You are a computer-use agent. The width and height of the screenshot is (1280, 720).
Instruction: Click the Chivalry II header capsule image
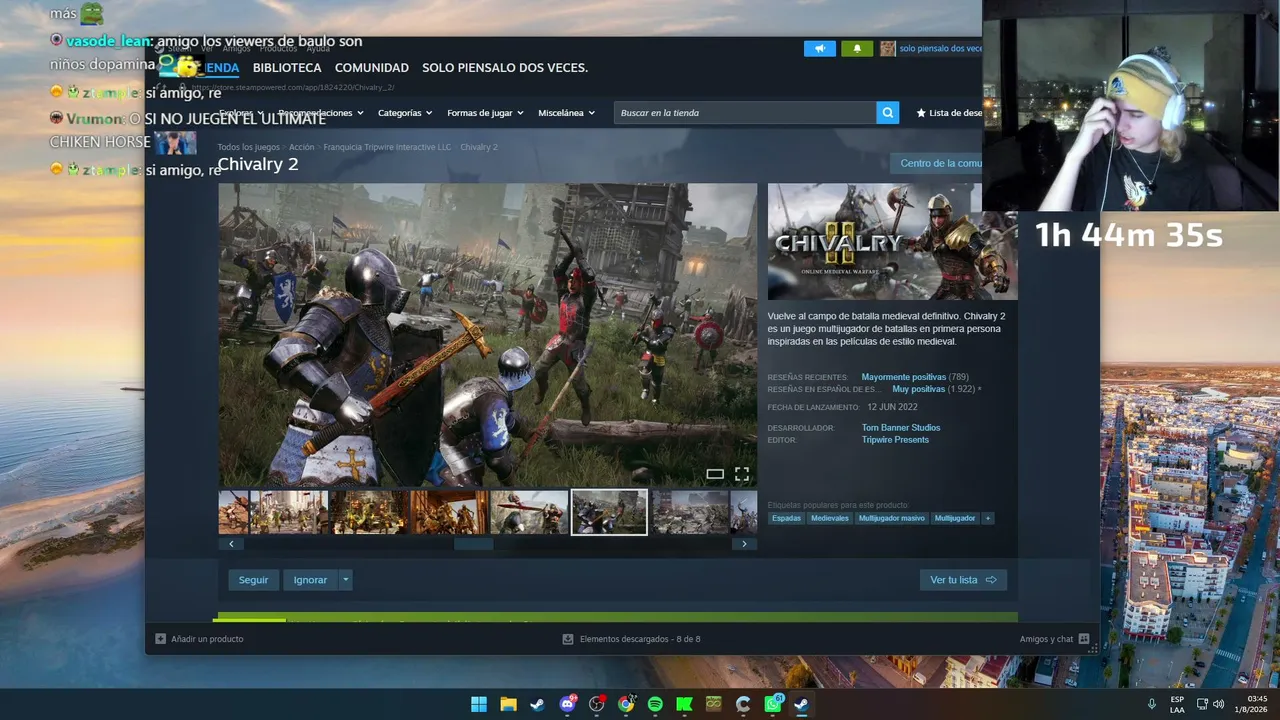[892, 241]
